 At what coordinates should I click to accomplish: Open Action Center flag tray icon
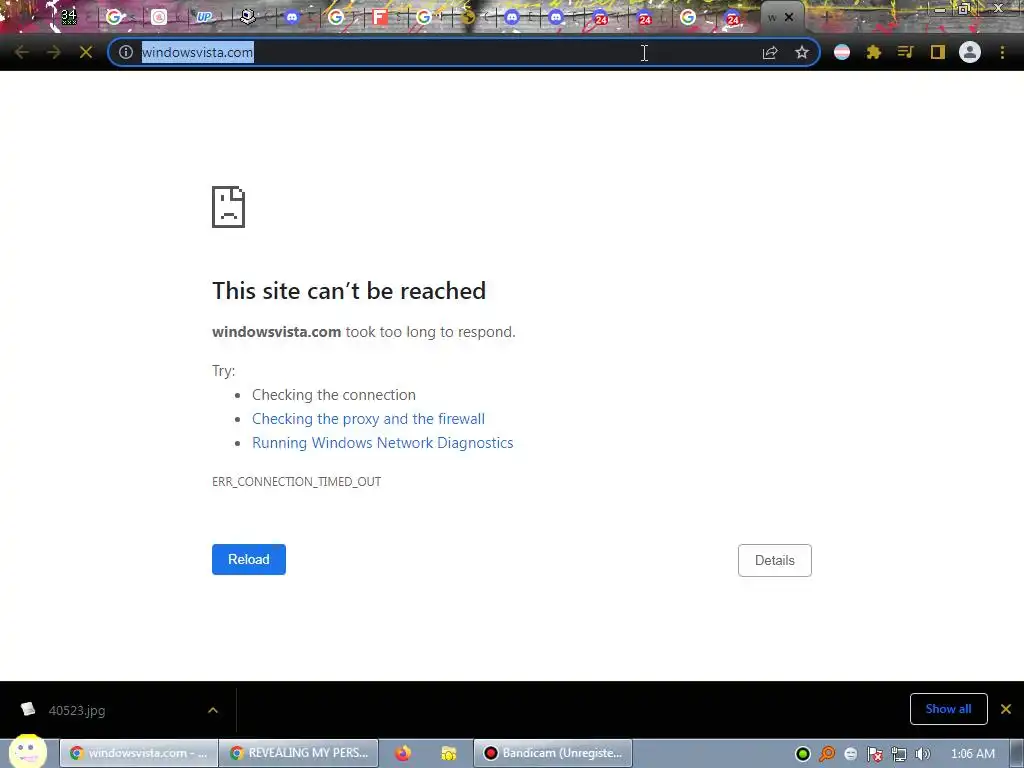tap(874, 754)
